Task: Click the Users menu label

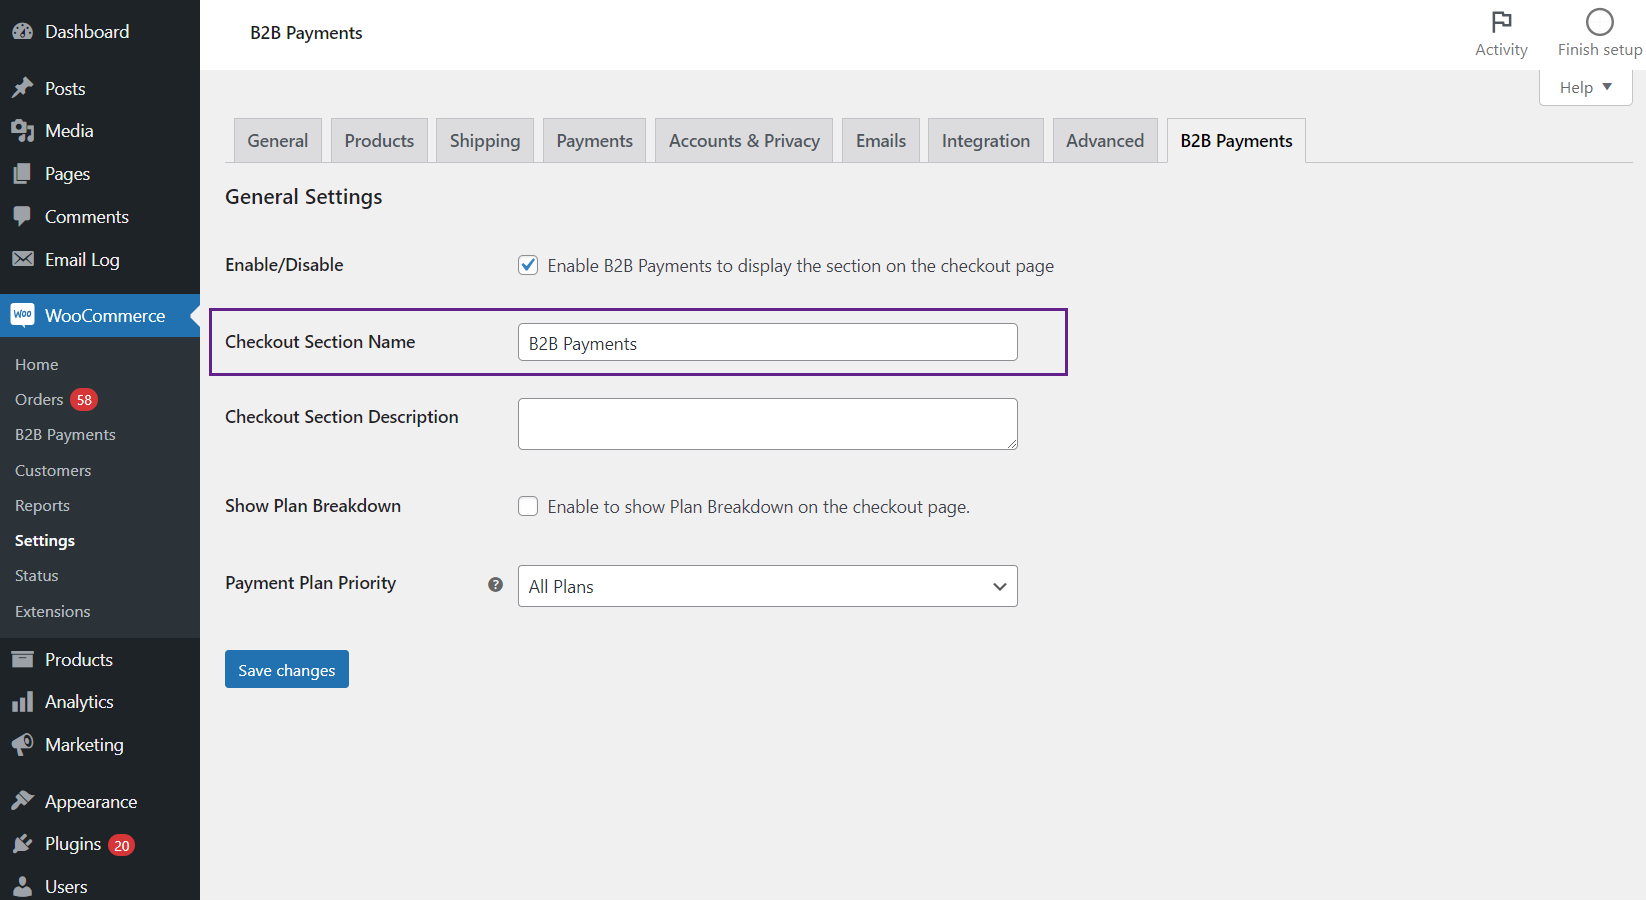Action: 66,887
